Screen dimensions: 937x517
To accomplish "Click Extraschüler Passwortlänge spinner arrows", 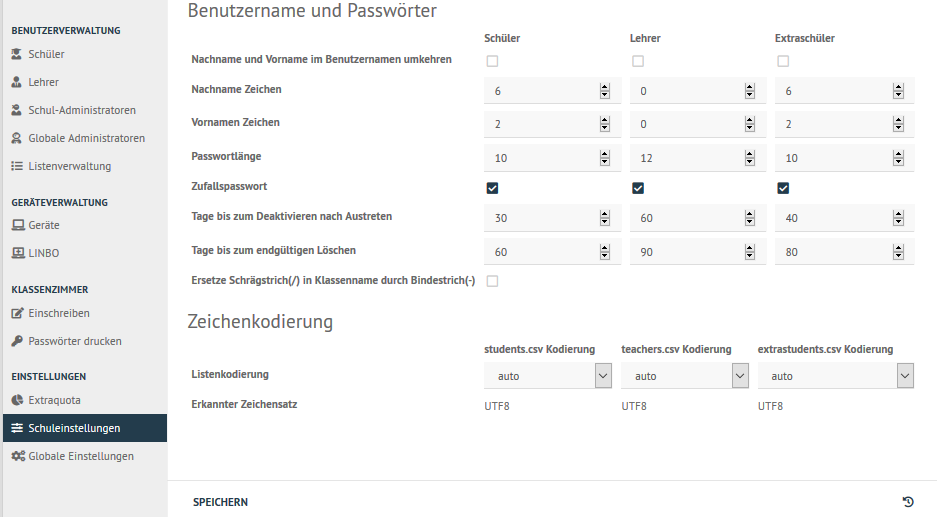I will (x=898, y=158).
